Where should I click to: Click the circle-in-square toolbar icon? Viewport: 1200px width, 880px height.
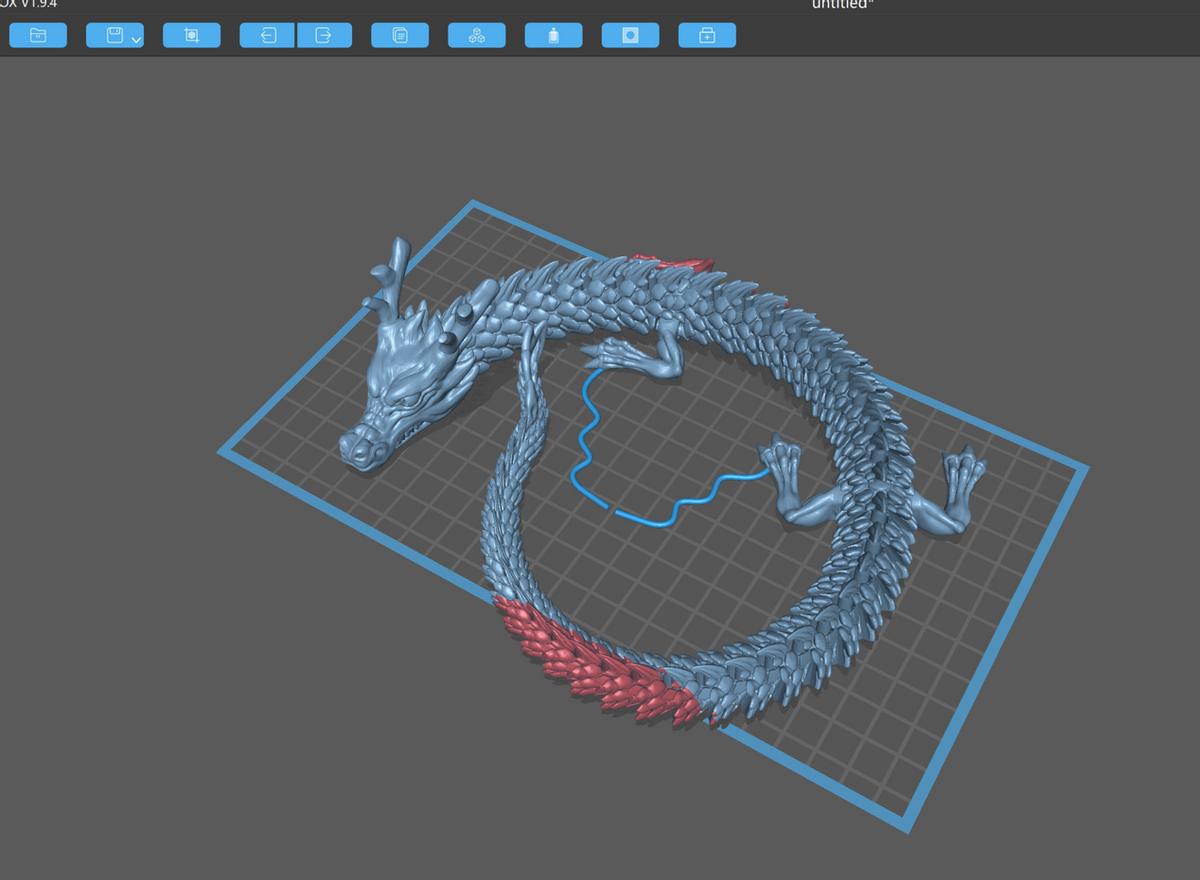[630, 36]
